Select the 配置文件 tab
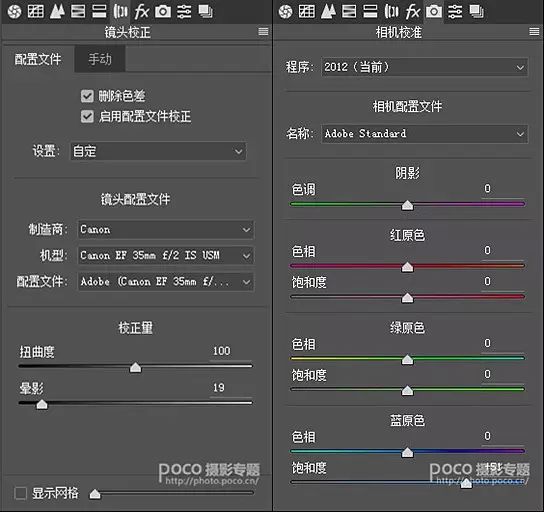 38,59
